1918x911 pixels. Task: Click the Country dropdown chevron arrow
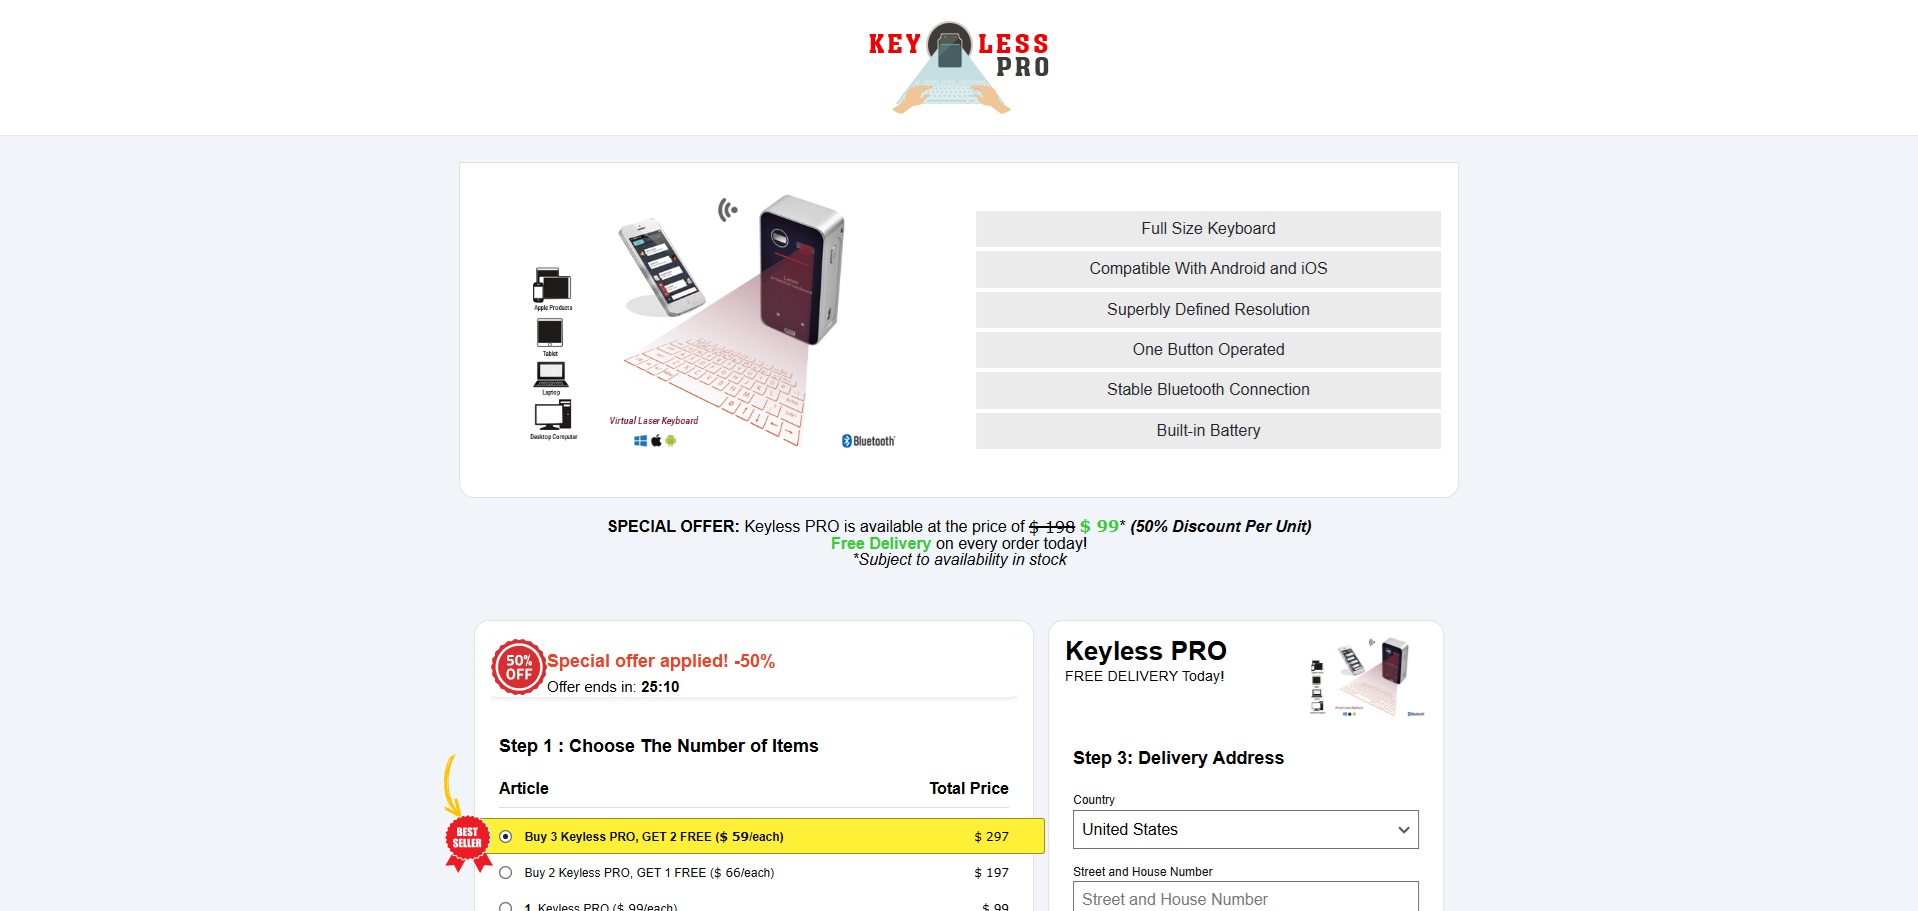coord(1404,830)
